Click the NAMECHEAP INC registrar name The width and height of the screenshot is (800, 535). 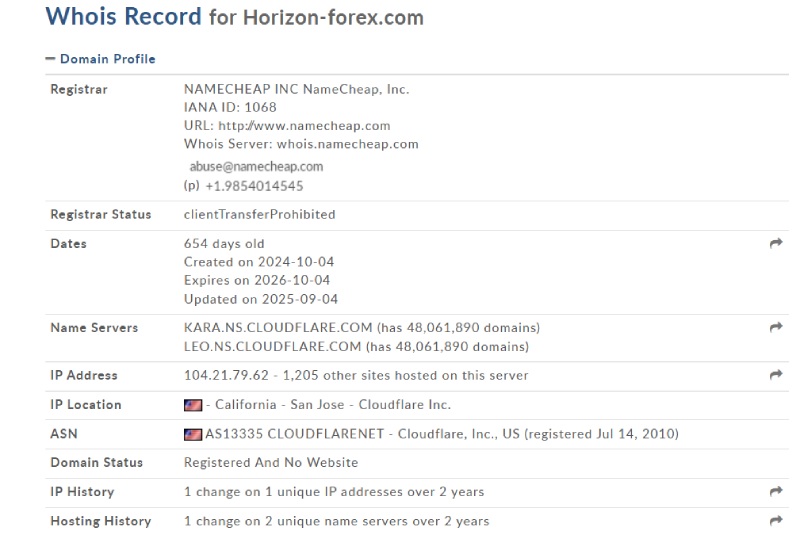tap(241, 89)
